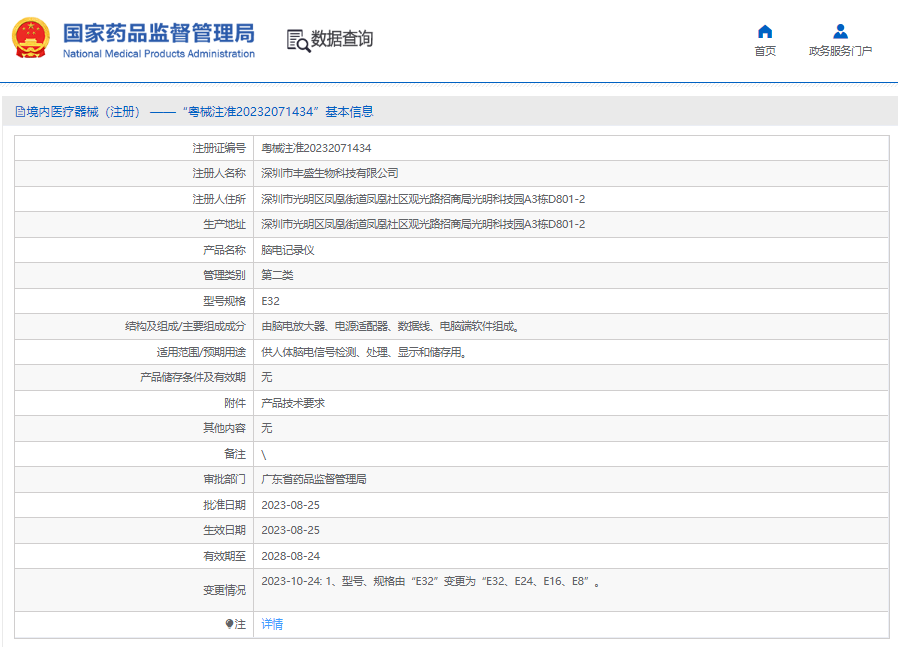The image size is (898, 647).
Task: Click the 产品储存条件及有效期 label
Action: pyautogui.click(x=192, y=377)
